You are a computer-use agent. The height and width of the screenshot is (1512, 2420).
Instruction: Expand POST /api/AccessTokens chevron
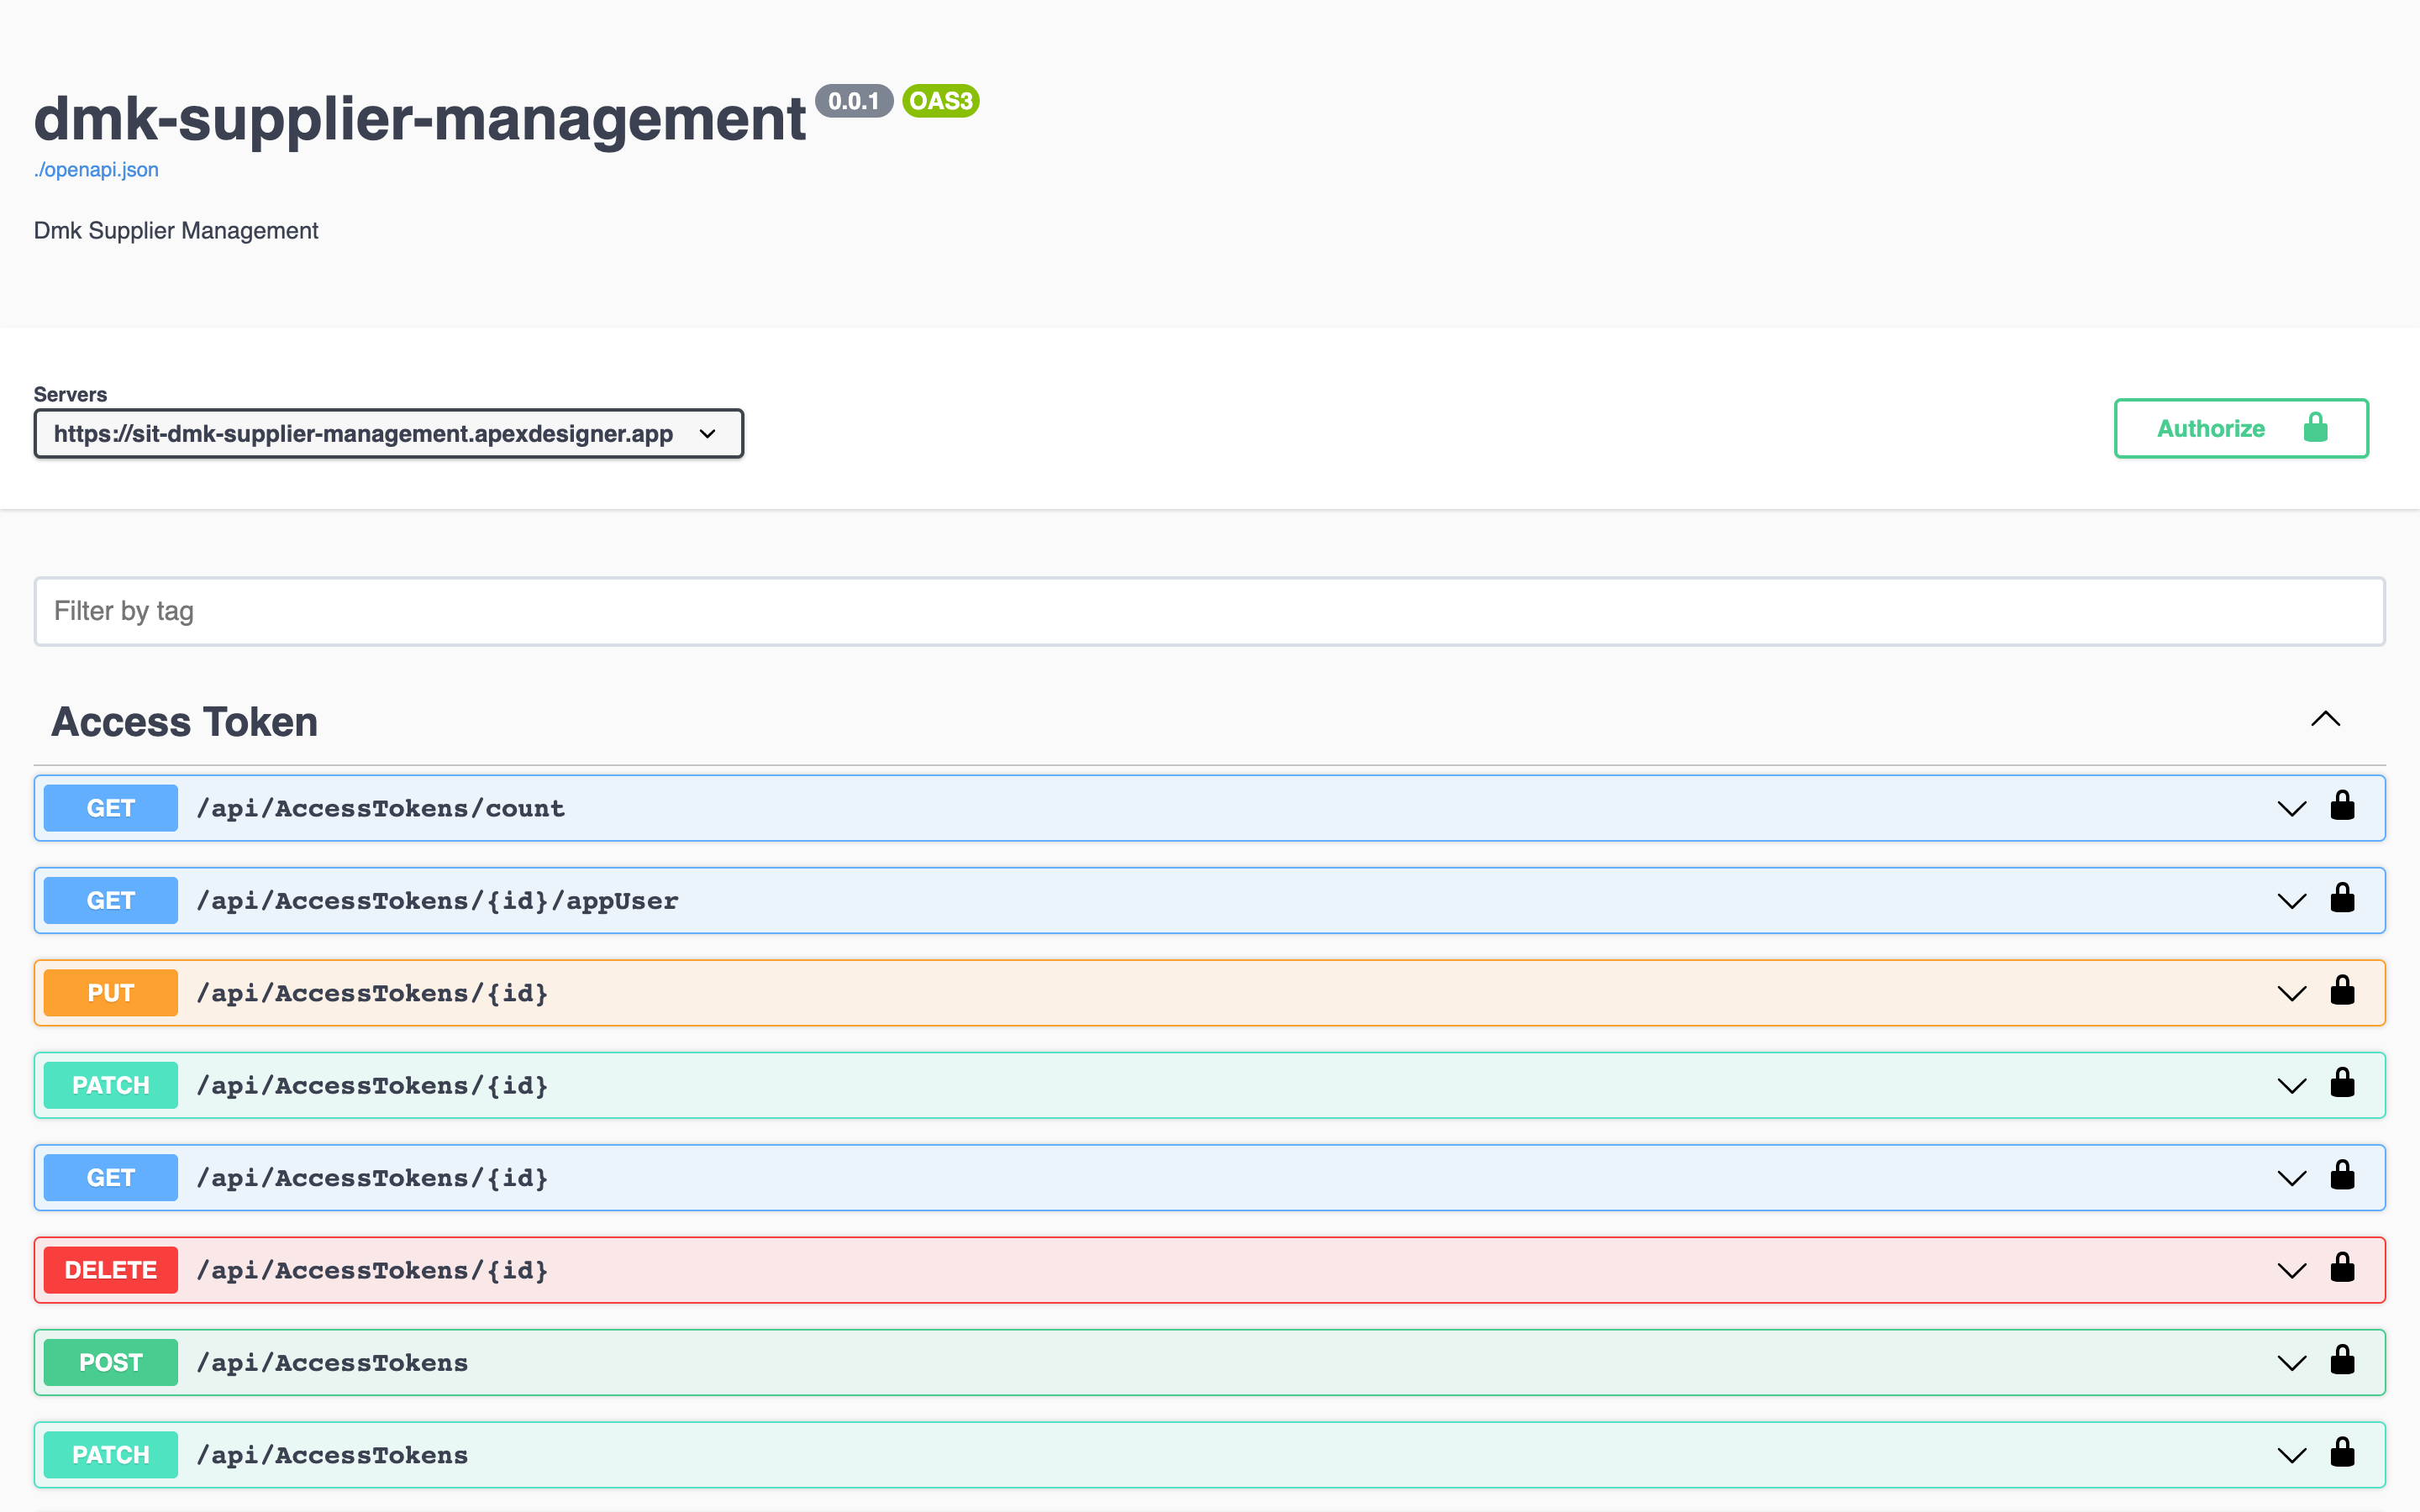click(x=2291, y=1363)
